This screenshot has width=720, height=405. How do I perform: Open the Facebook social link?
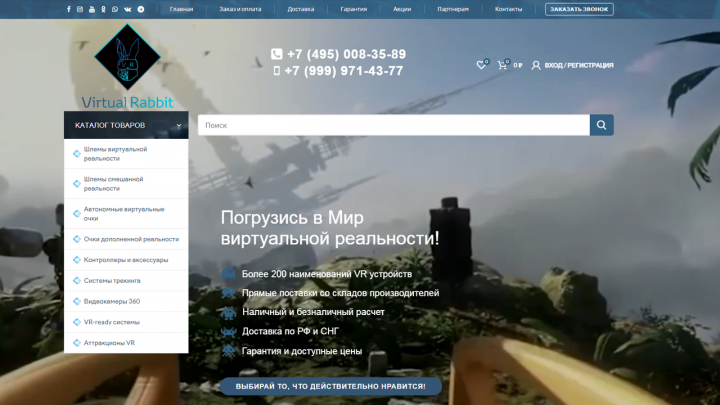pyautogui.click(x=69, y=9)
